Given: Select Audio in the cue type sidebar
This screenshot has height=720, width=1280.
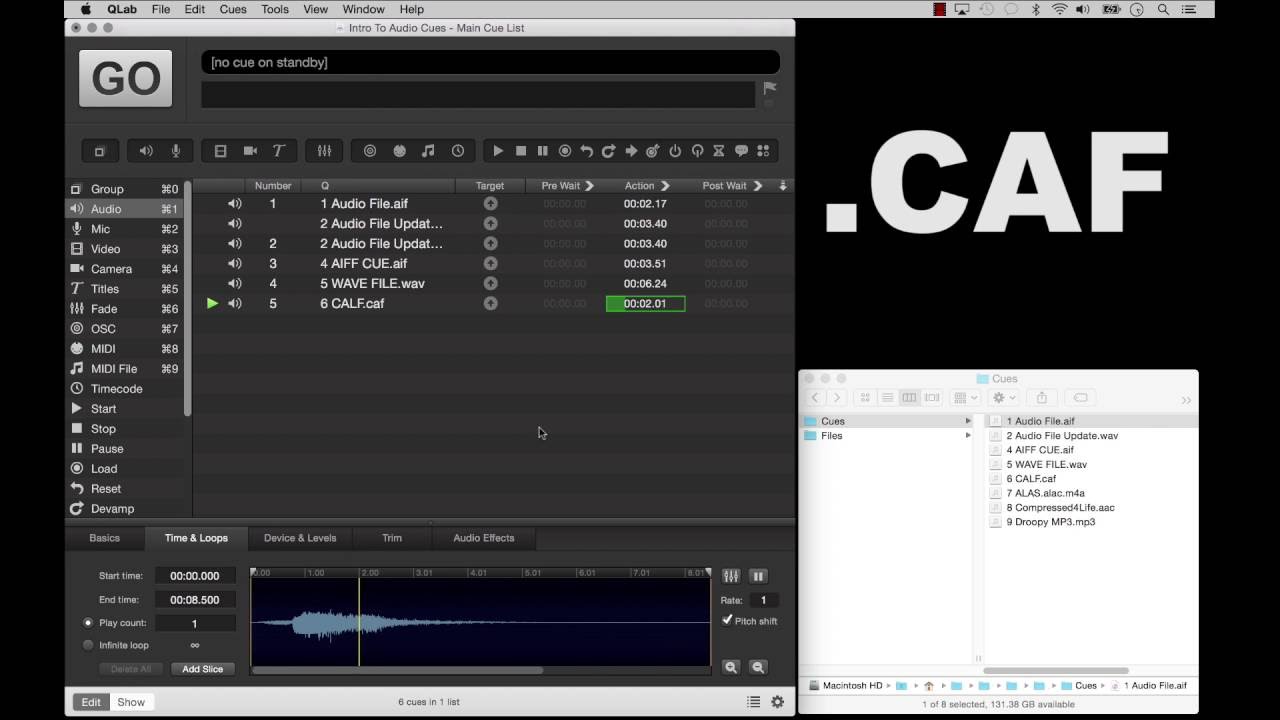Looking at the screenshot, I should (x=125, y=209).
